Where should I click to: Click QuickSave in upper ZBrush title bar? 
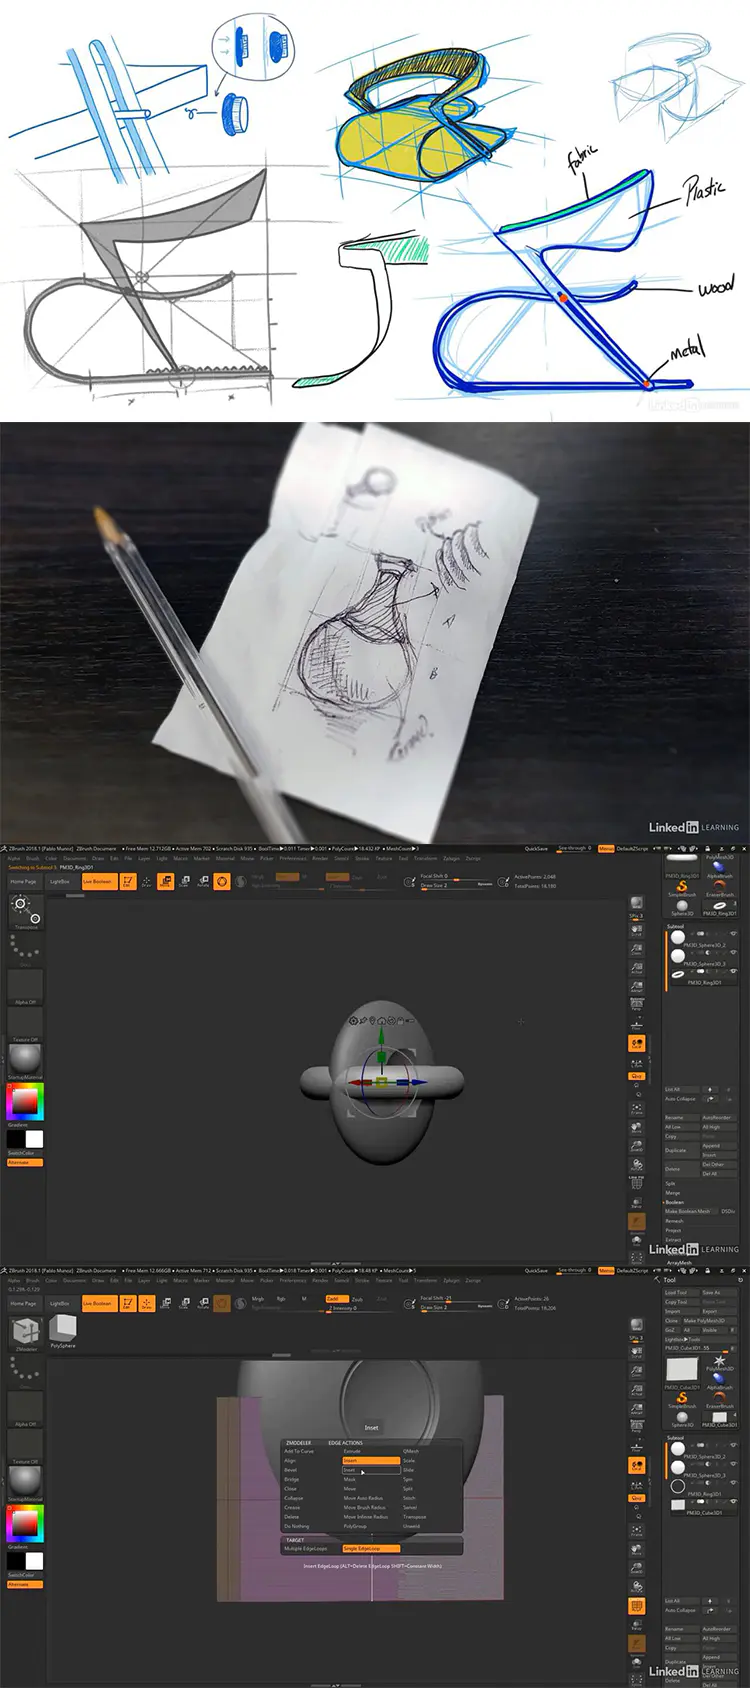click(536, 849)
